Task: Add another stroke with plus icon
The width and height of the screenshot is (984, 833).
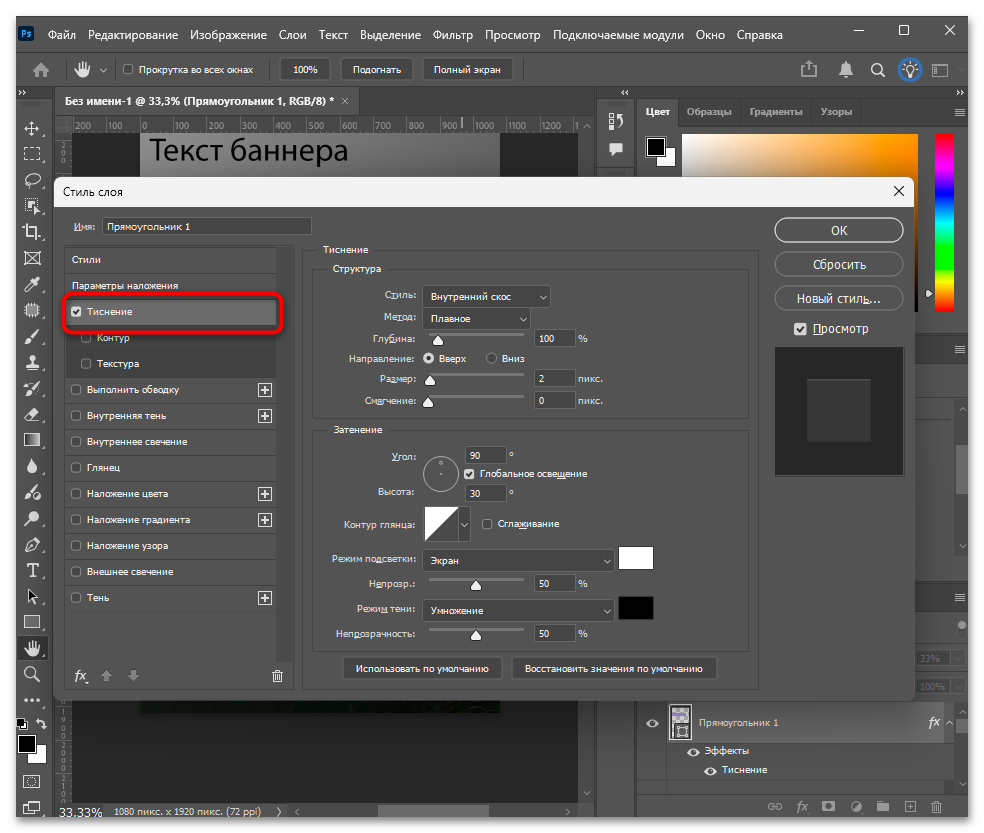Action: click(x=265, y=390)
